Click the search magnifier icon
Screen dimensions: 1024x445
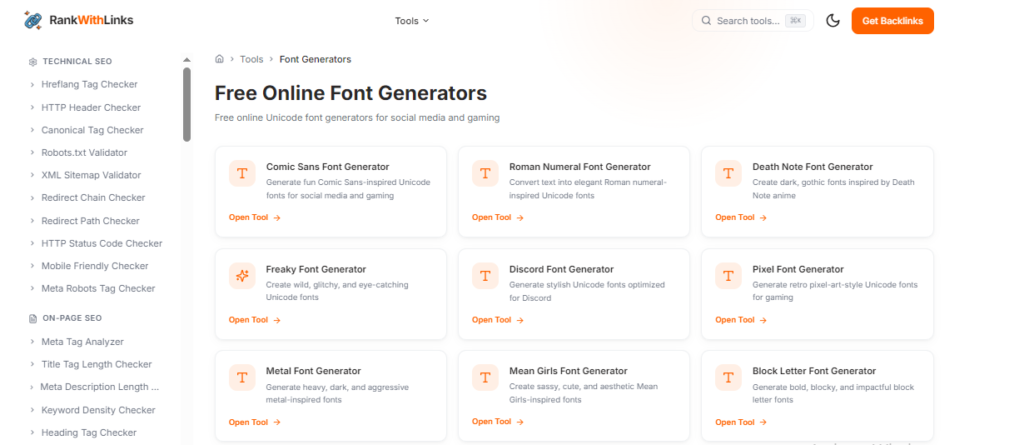click(706, 21)
